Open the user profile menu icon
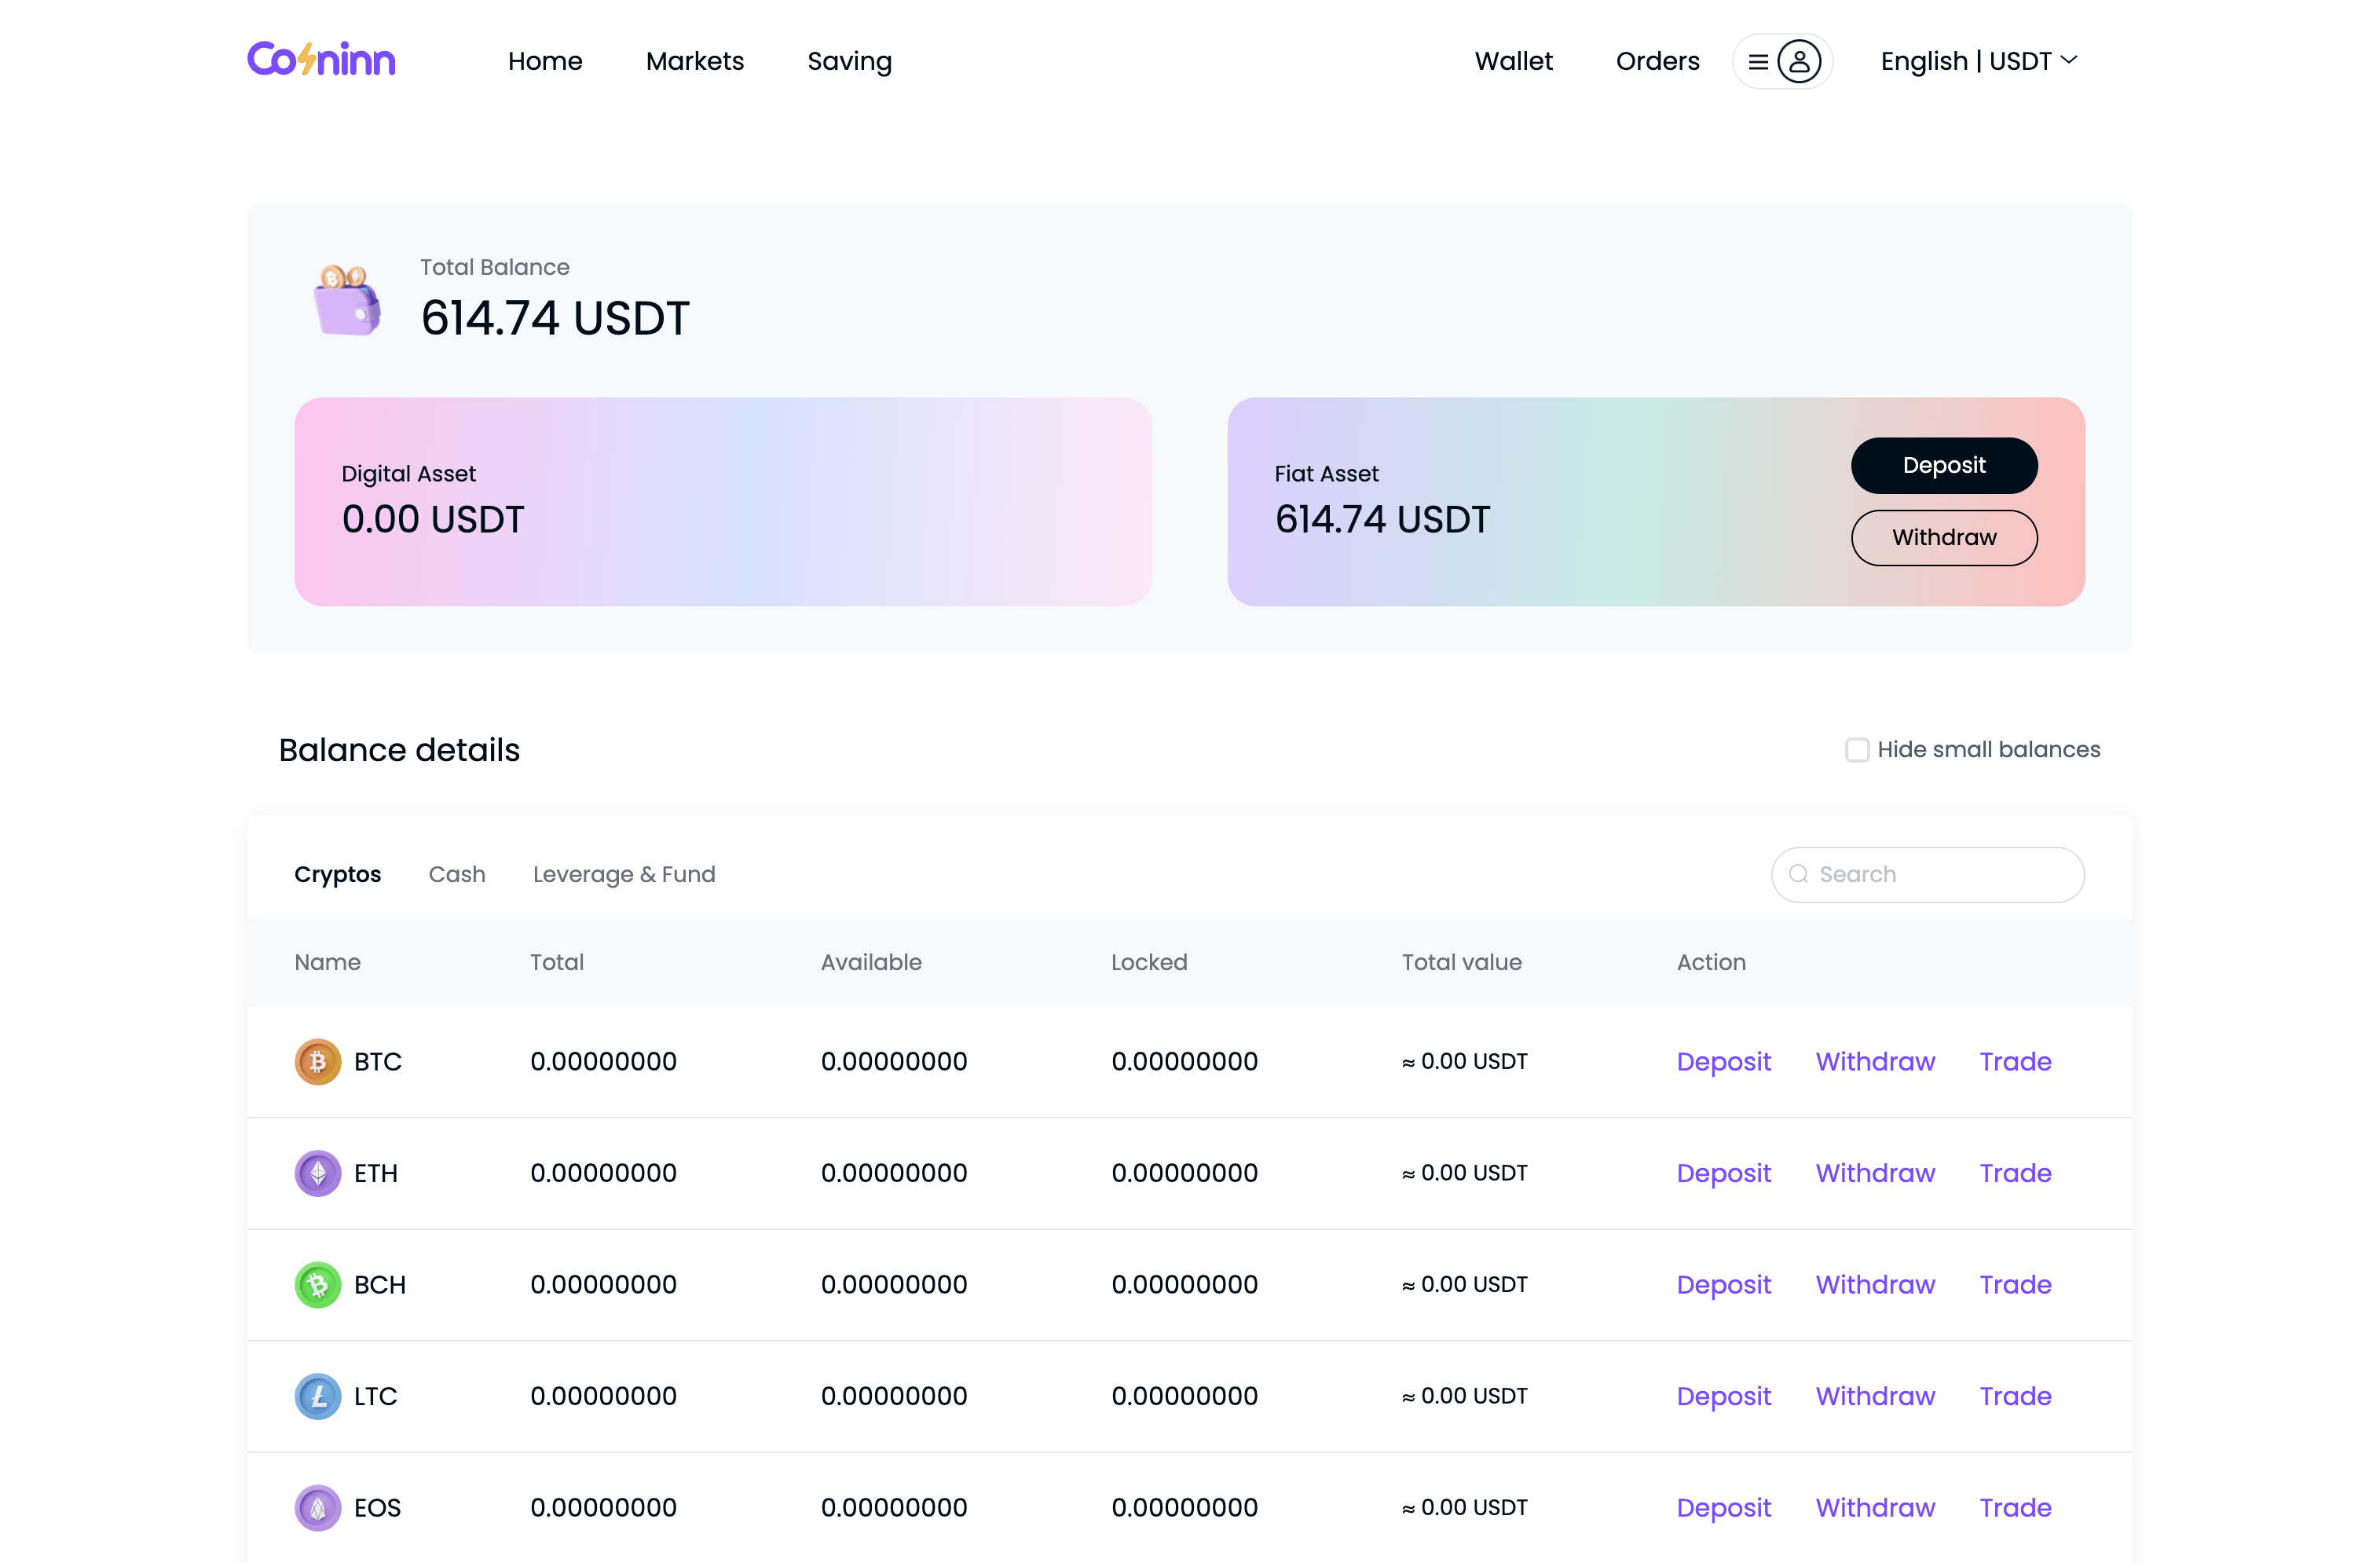The image size is (2380, 1563). [1797, 61]
